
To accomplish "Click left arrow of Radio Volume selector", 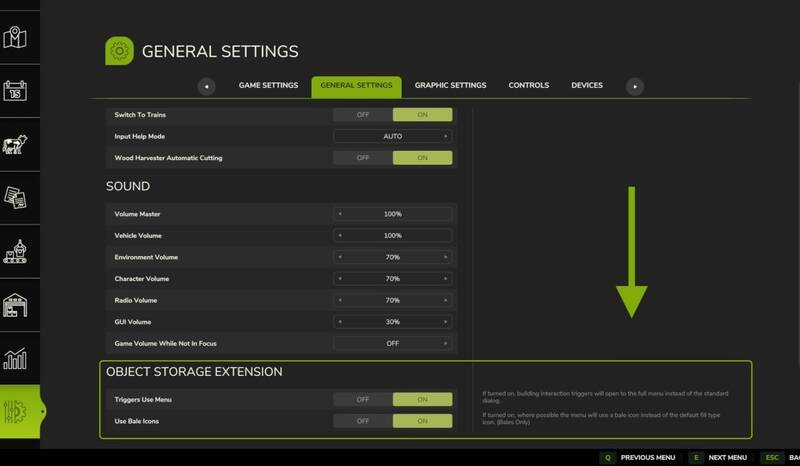I will coord(340,300).
